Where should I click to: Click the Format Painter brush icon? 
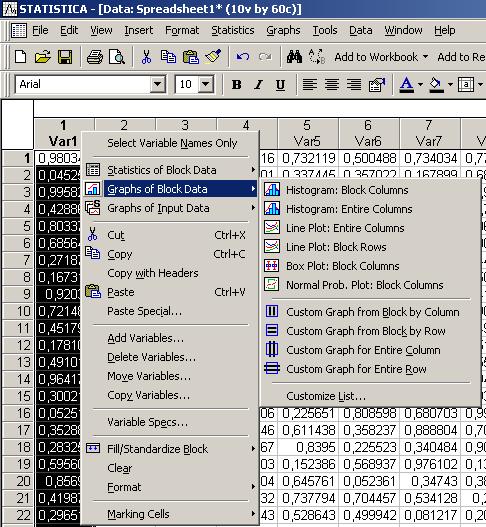click(x=213, y=57)
